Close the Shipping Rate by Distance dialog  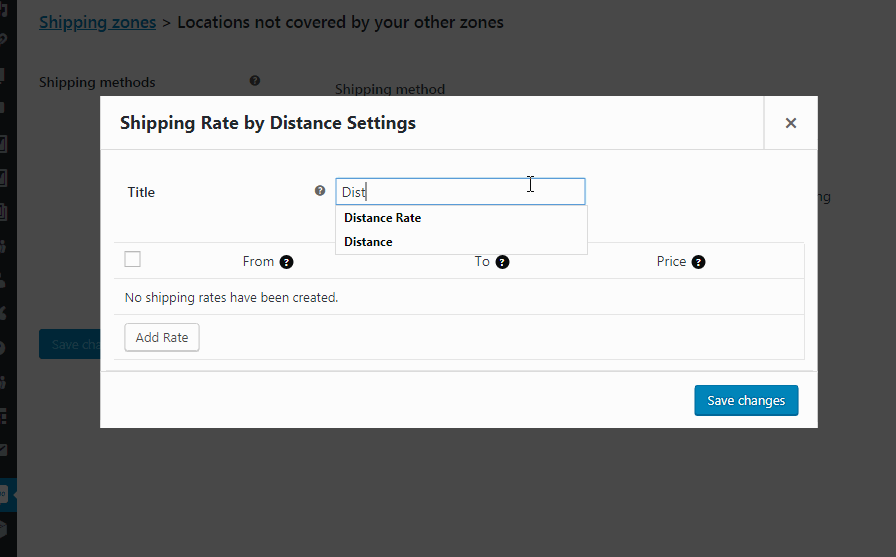click(790, 123)
